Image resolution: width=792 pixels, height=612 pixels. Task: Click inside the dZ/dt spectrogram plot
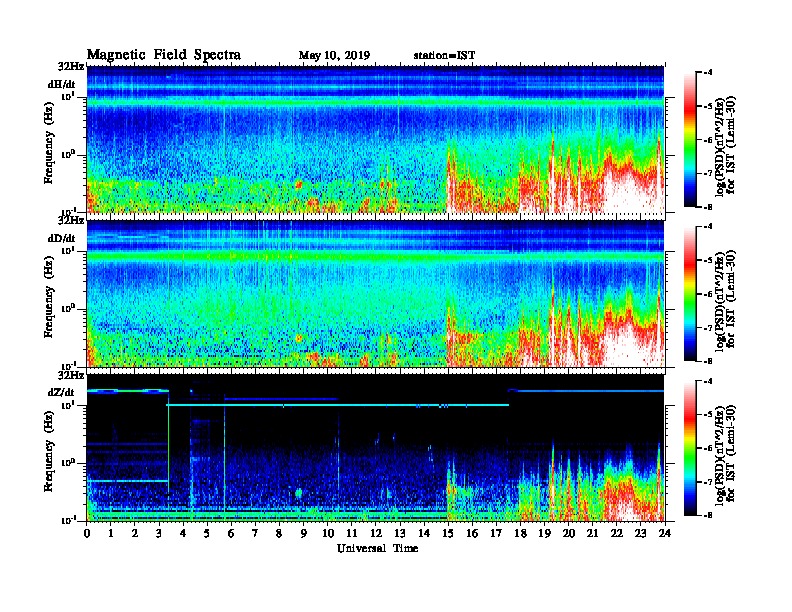point(376,448)
